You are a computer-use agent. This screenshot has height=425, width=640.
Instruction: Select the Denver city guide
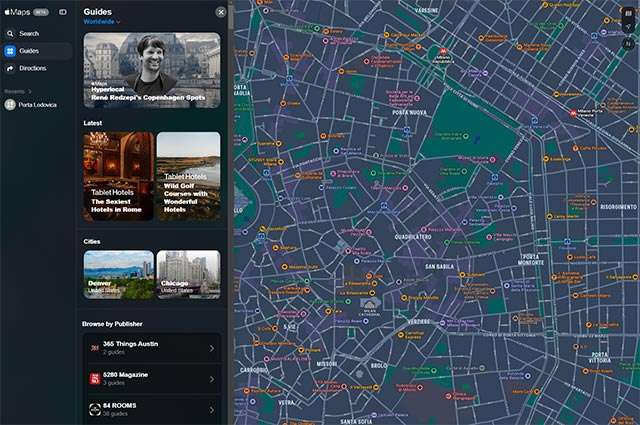[x=118, y=274]
